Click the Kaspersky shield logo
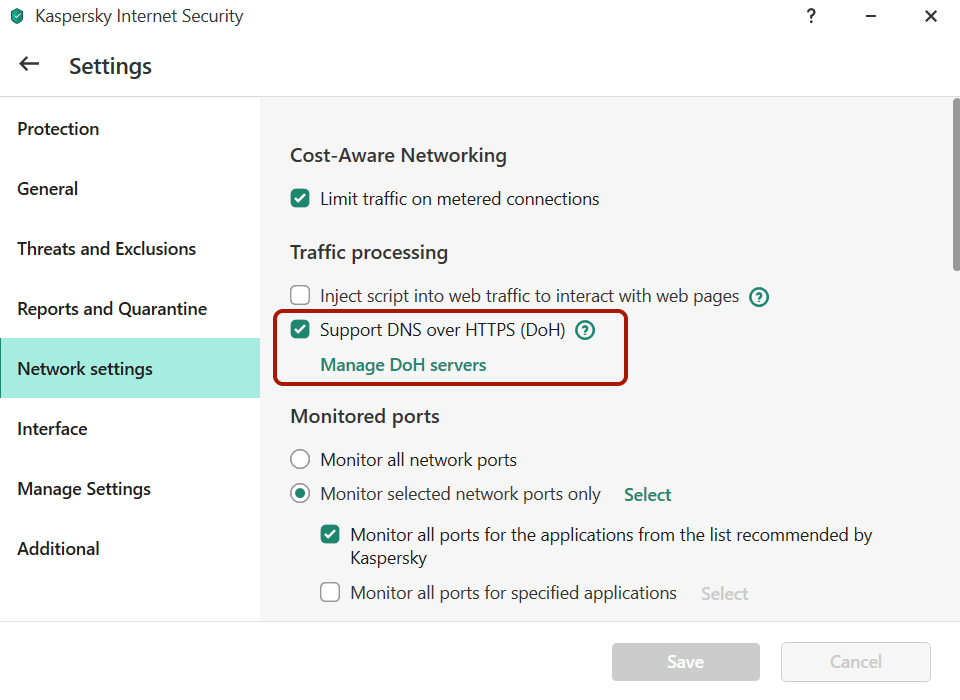960x700 pixels. pos(15,16)
